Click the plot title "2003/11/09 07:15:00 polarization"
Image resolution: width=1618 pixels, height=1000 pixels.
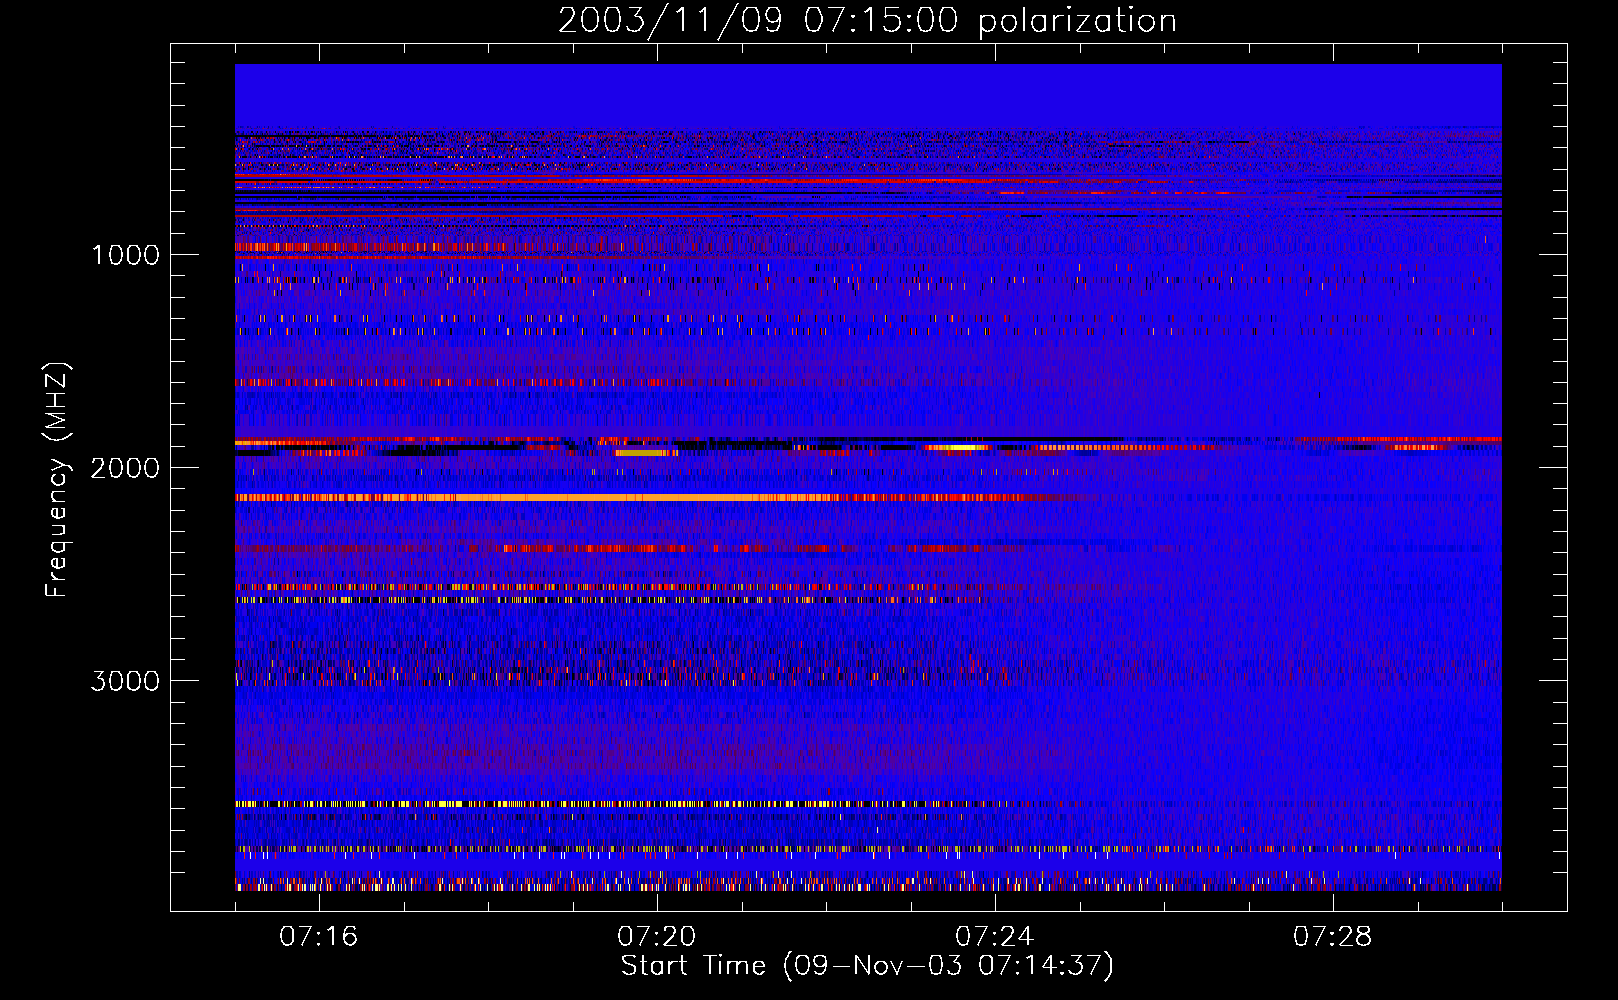click(x=867, y=21)
